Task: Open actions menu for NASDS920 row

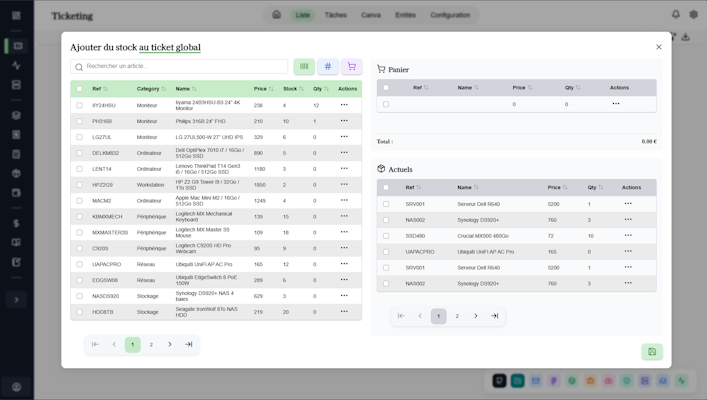Action: 344,296
